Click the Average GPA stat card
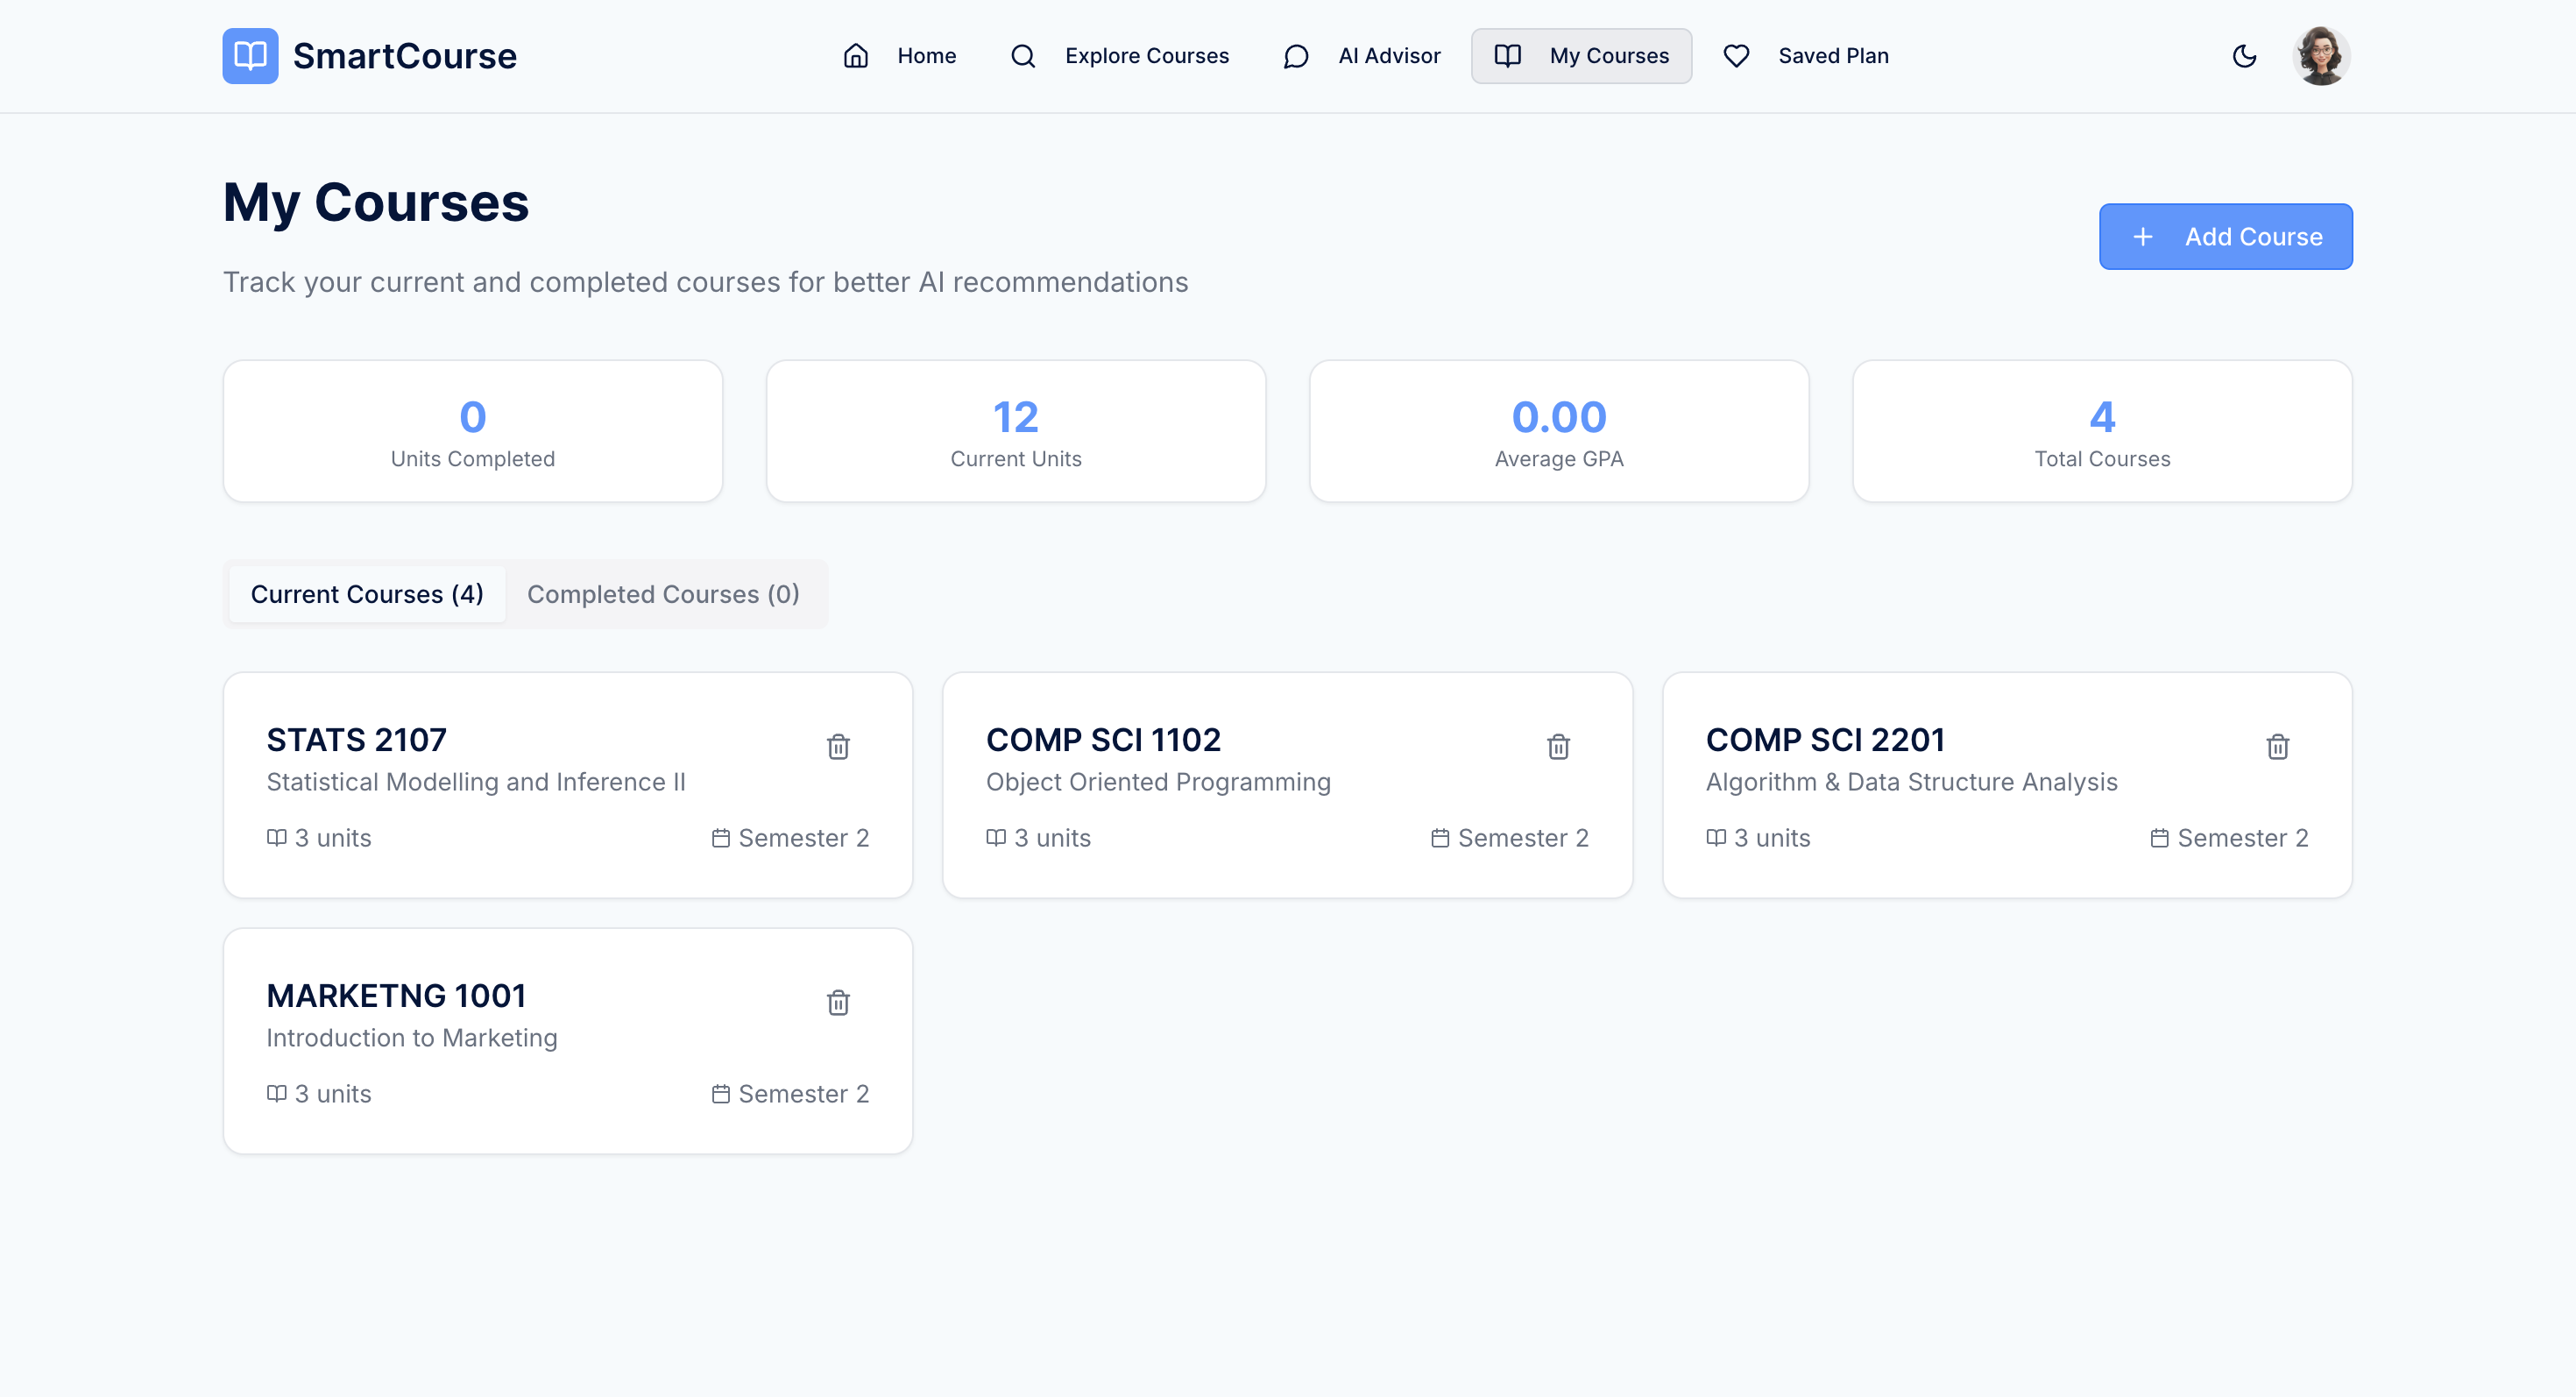This screenshot has height=1397, width=2576. pos(1558,431)
